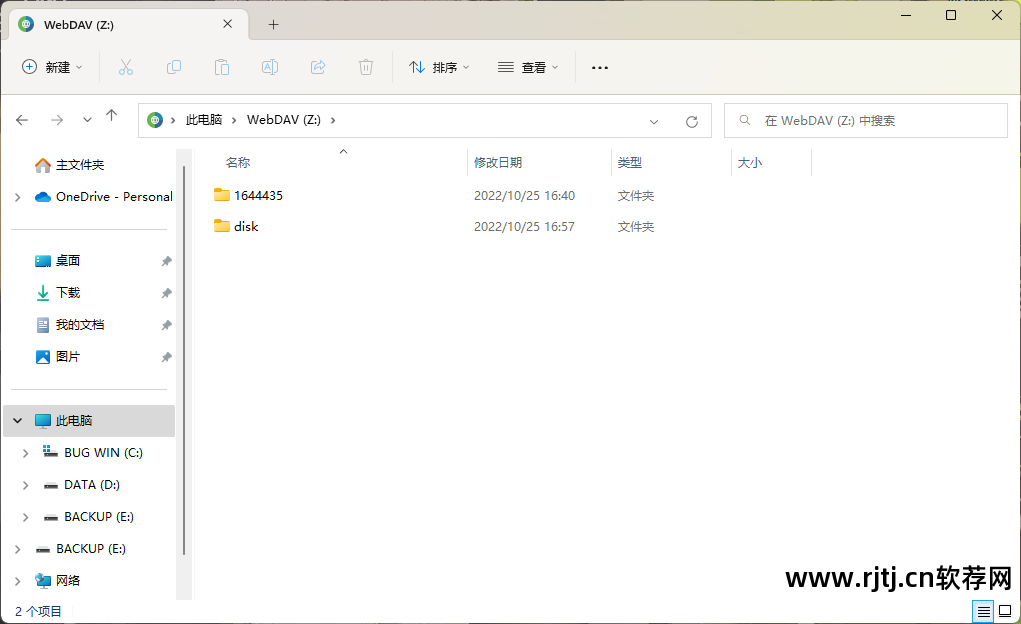Open a new Explorer tab with the plus button

click(273, 23)
